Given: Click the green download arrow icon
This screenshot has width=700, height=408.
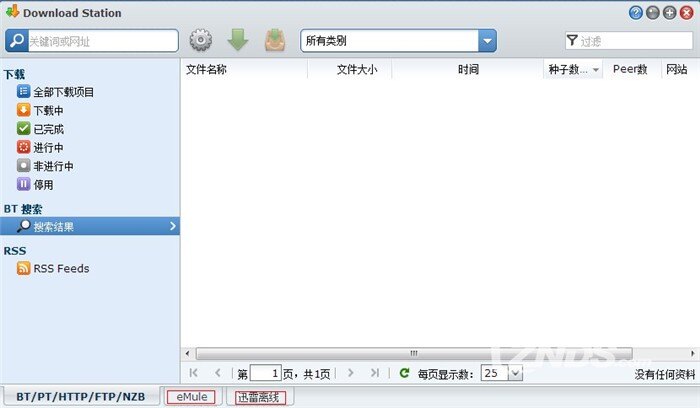Looking at the screenshot, I should [x=238, y=40].
